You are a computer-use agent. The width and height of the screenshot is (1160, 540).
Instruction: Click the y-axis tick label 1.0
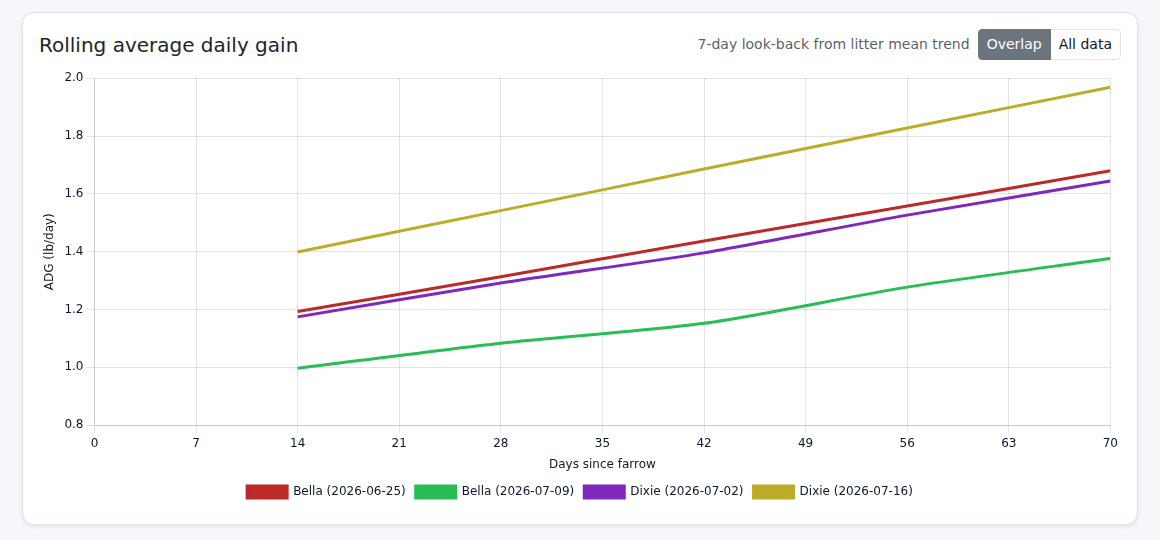[75, 368]
